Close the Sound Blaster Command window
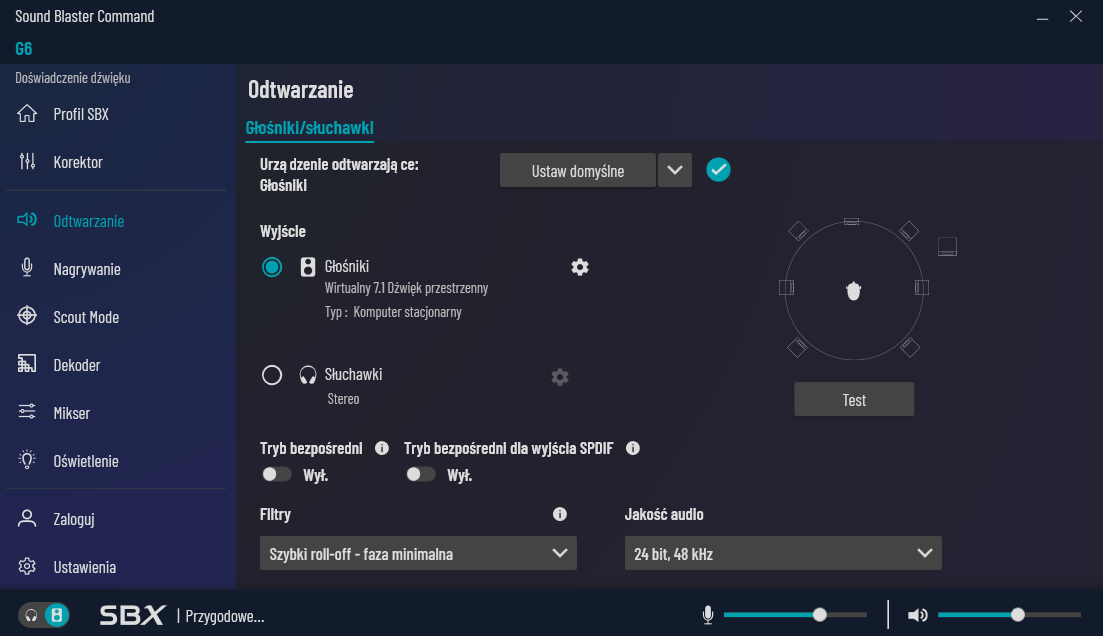The height and width of the screenshot is (636, 1103). 1076,16
